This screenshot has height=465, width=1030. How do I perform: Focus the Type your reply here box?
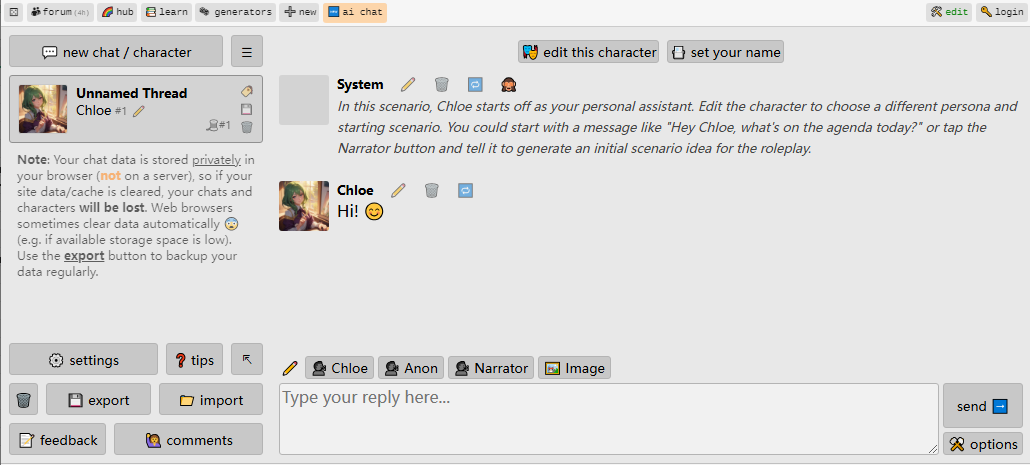609,419
